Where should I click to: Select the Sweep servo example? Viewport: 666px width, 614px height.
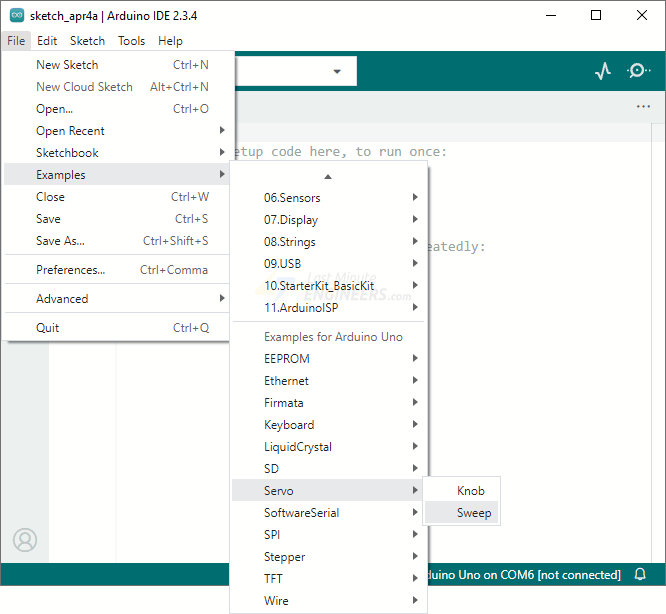(474, 513)
